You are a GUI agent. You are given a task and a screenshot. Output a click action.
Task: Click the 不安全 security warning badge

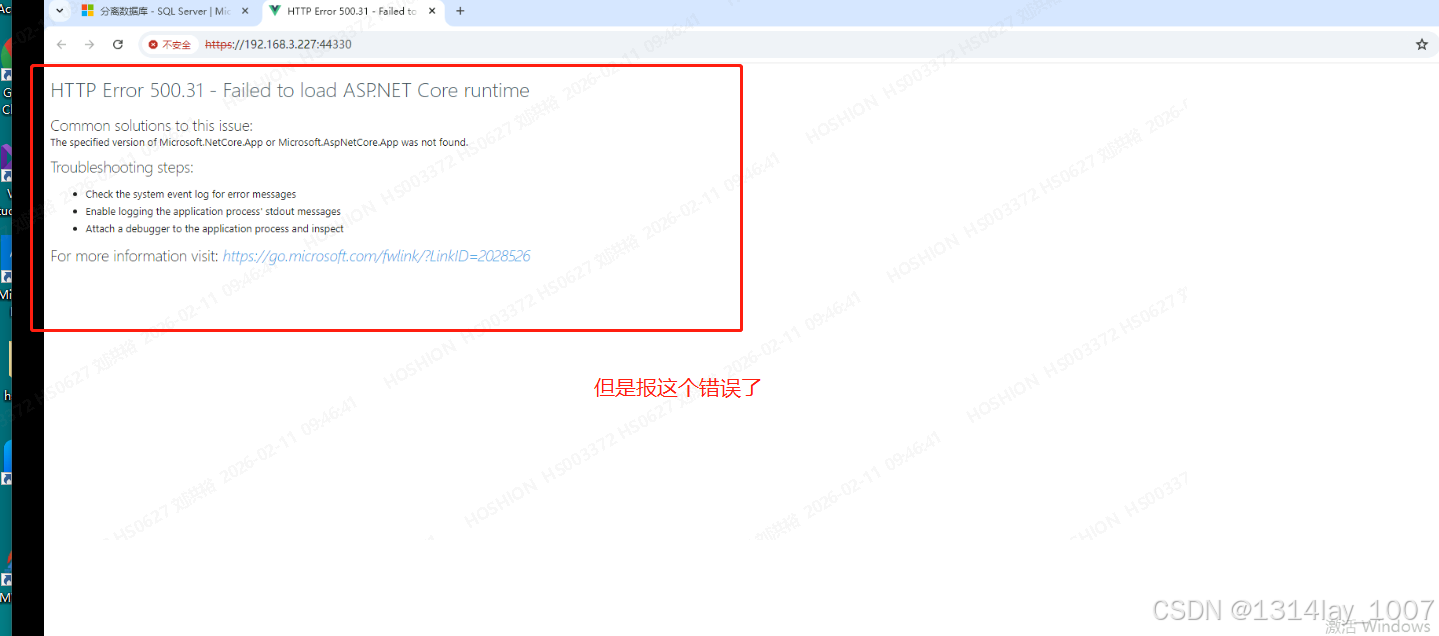169,45
